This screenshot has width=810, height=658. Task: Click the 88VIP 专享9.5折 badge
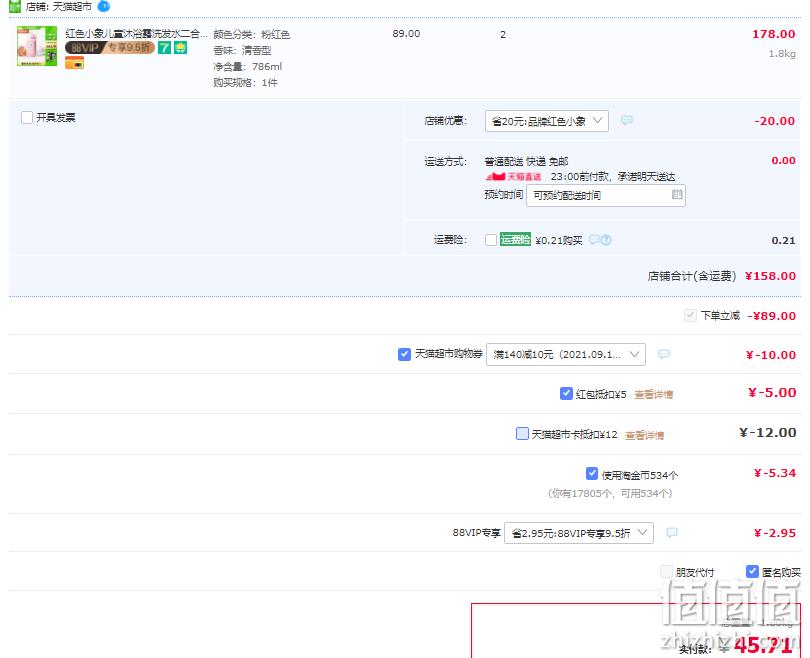(110, 48)
